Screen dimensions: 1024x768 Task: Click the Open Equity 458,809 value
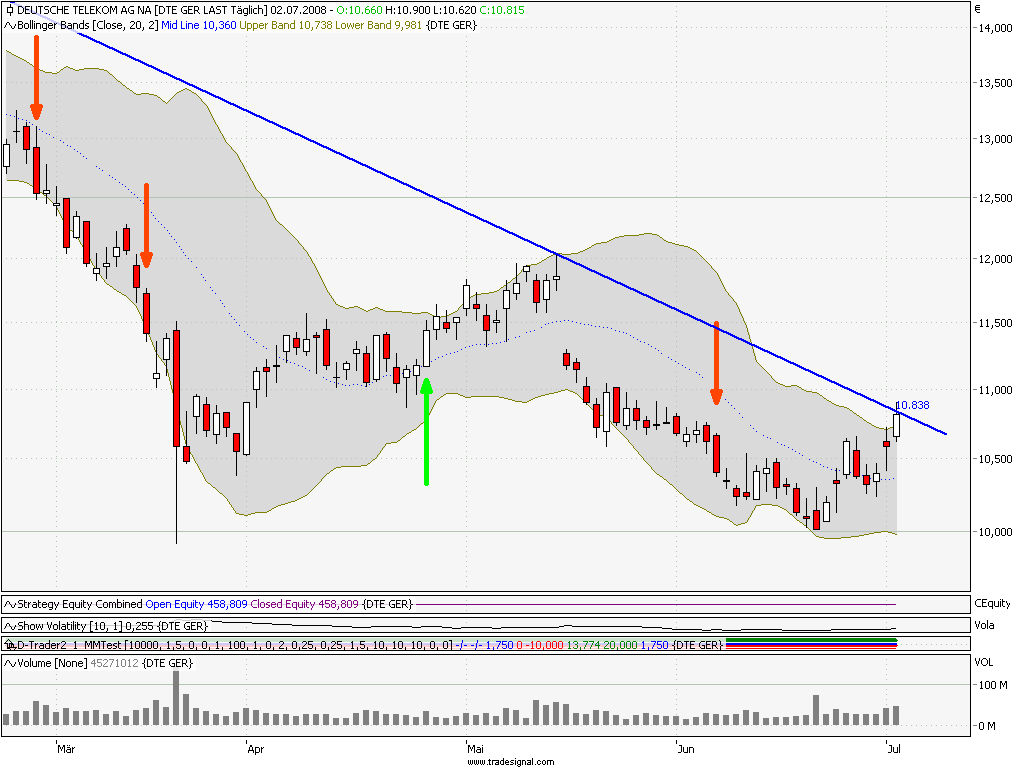coord(197,604)
